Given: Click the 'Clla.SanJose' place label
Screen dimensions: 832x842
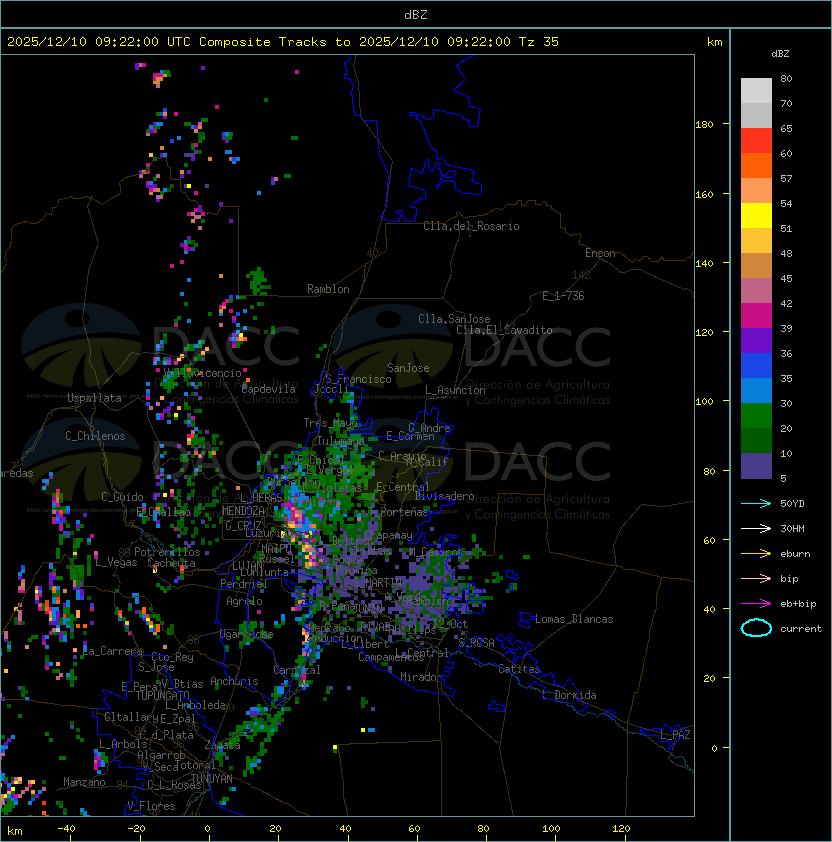Looking at the screenshot, I should point(454,319).
